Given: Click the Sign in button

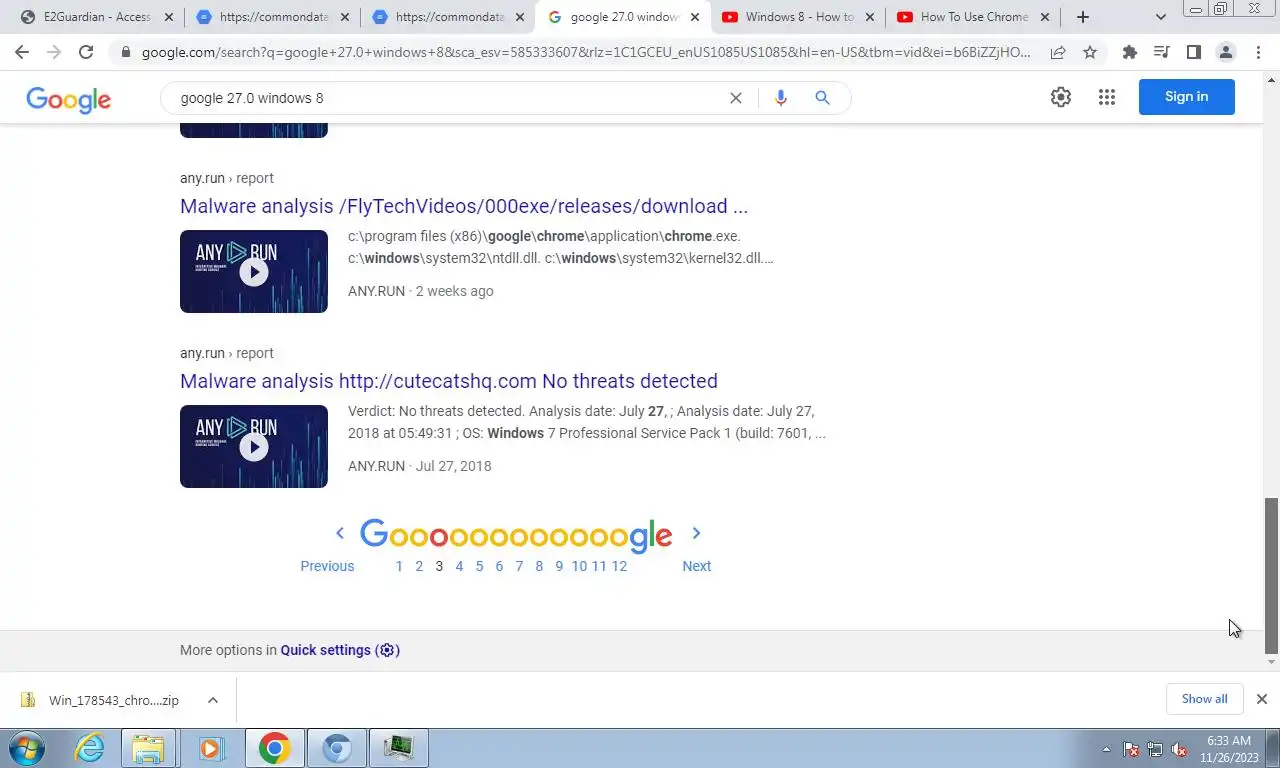Looking at the screenshot, I should [1186, 97].
